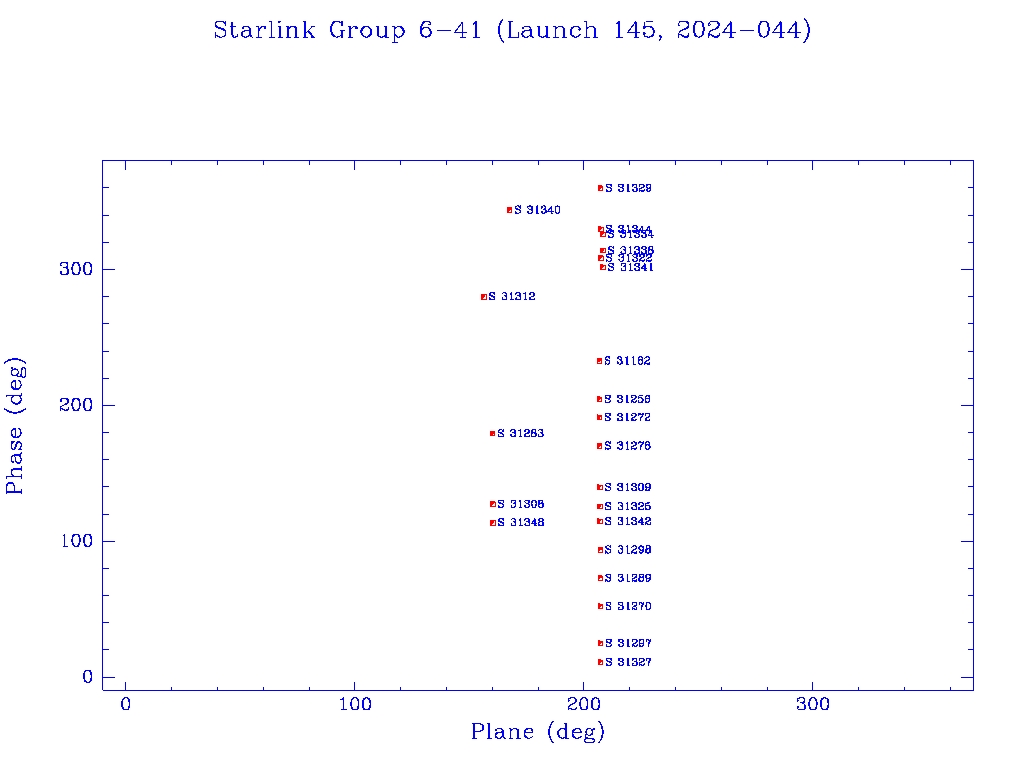This screenshot has height=768, width=1024.
Task: Select the 'S 31263' satellite label
Action: pyautogui.click(x=520, y=434)
